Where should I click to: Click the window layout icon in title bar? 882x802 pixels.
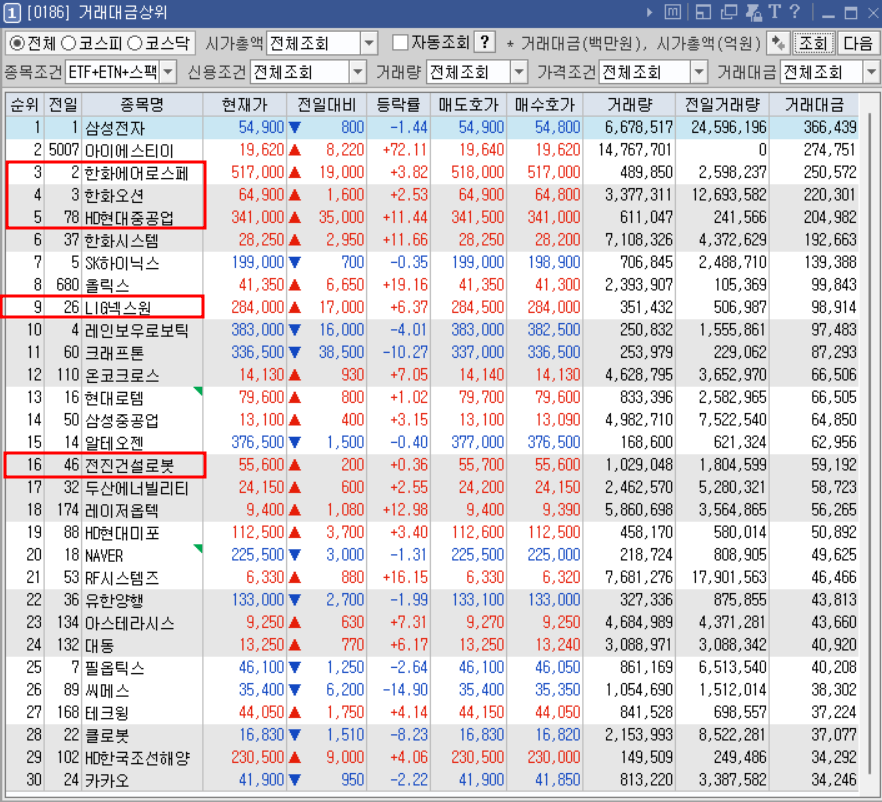coord(703,12)
